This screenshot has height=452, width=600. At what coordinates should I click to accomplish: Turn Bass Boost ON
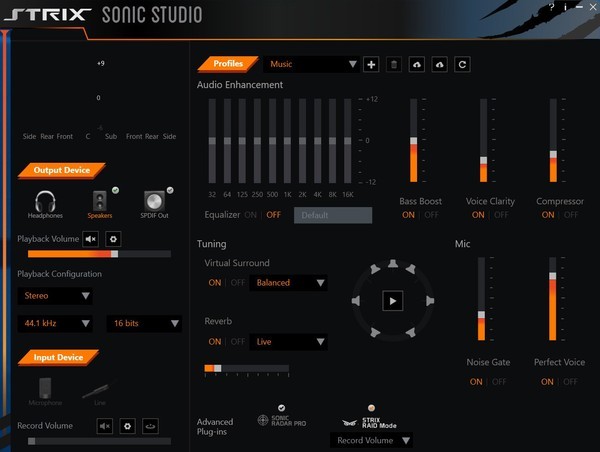(408, 215)
